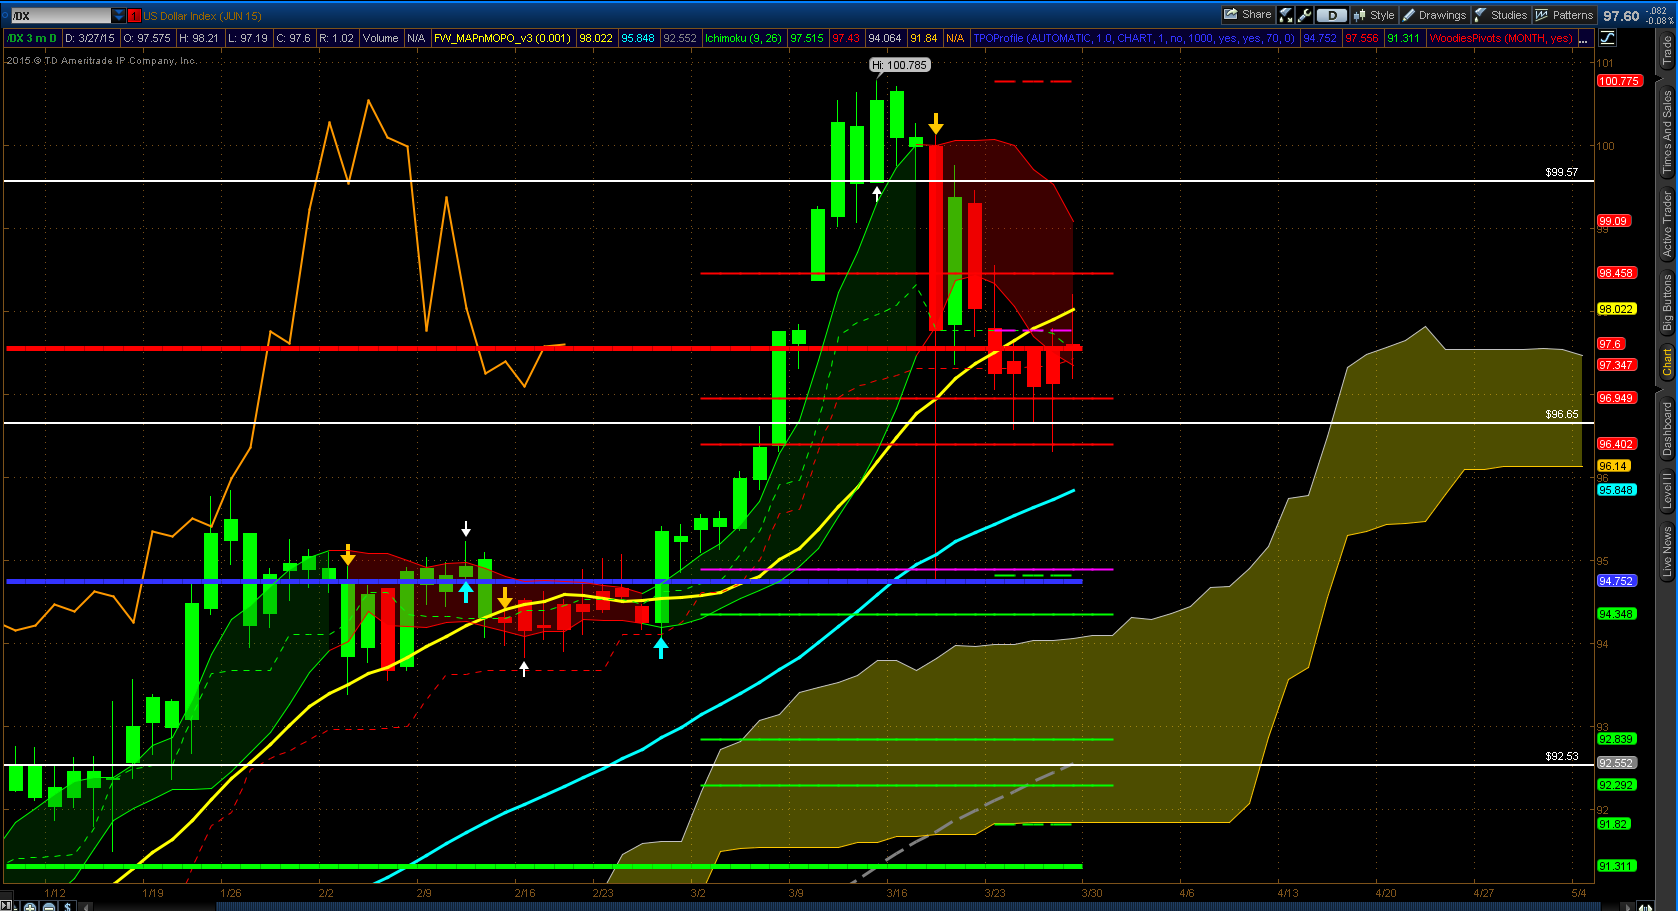
Task: Open the Patterns menu
Action: (1565, 15)
